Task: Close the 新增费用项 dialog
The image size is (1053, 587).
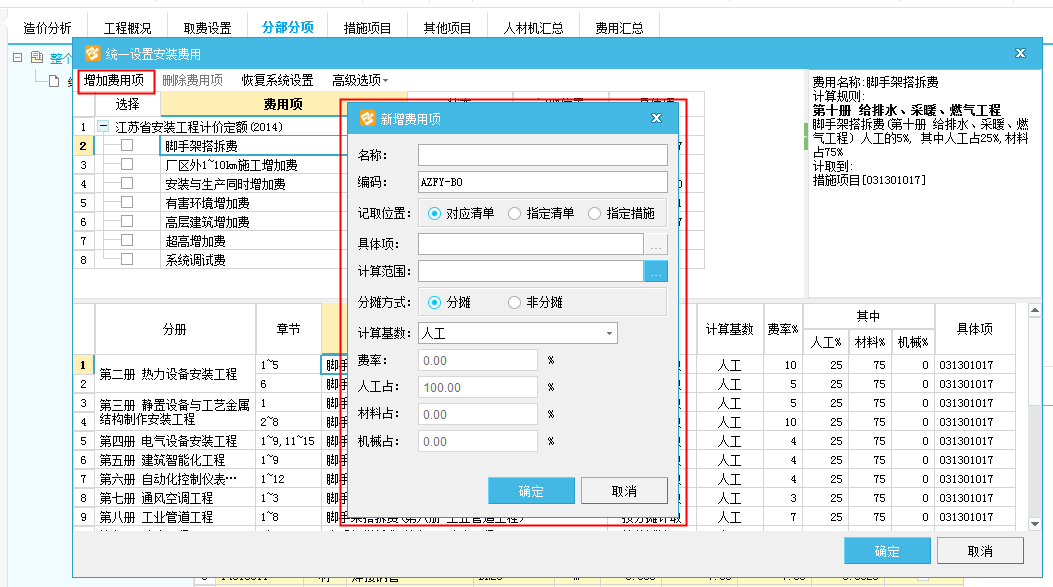Action: coord(657,118)
